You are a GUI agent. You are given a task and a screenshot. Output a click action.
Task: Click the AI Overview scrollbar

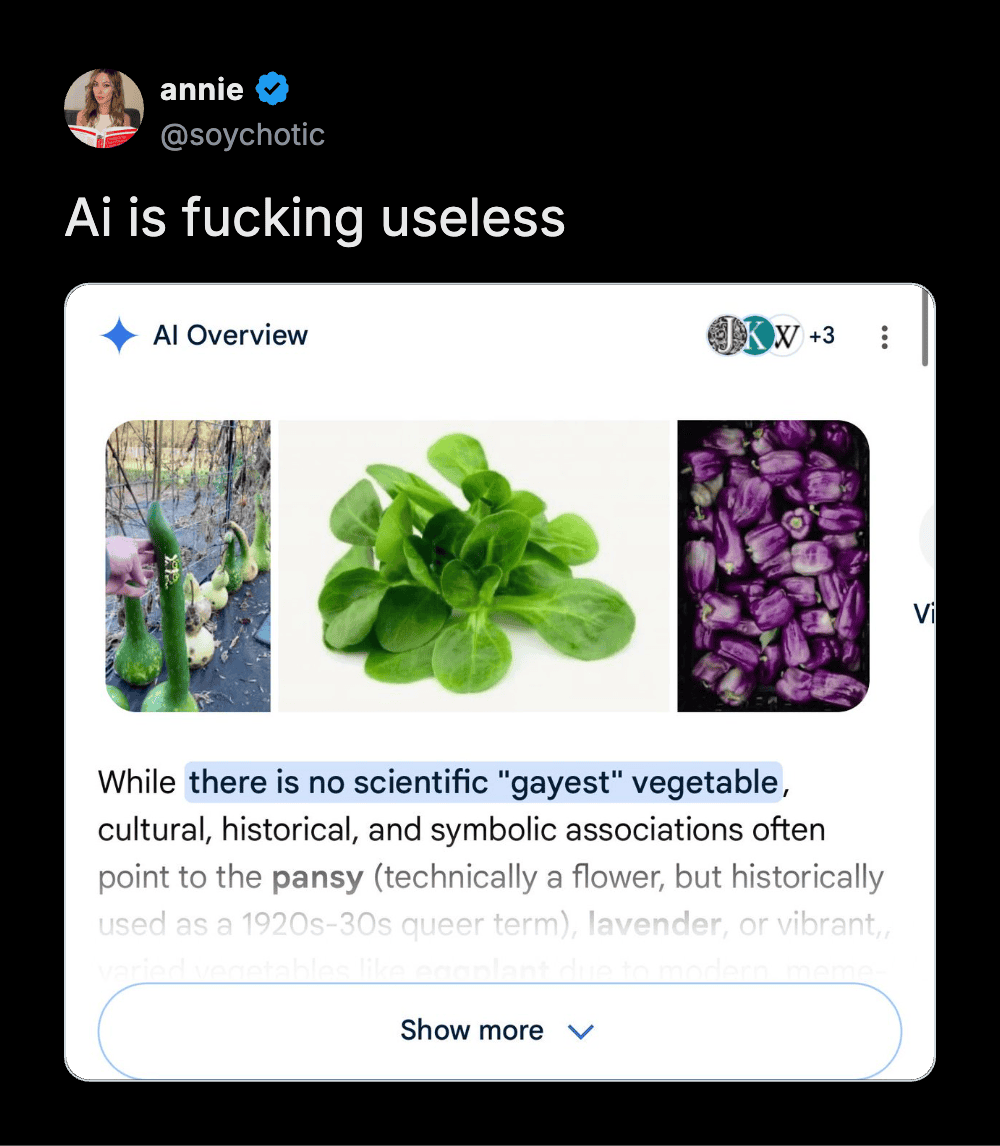click(x=925, y=328)
